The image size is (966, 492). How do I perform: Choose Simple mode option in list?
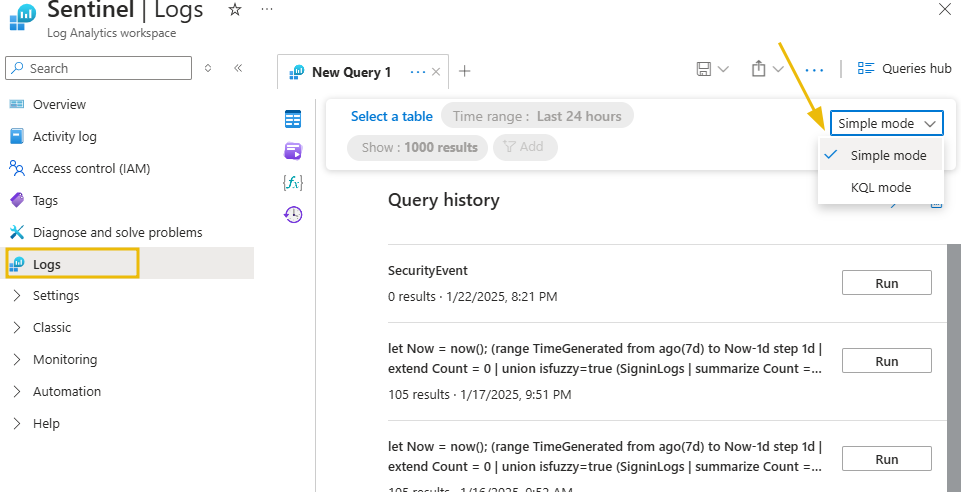click(881, 155)
